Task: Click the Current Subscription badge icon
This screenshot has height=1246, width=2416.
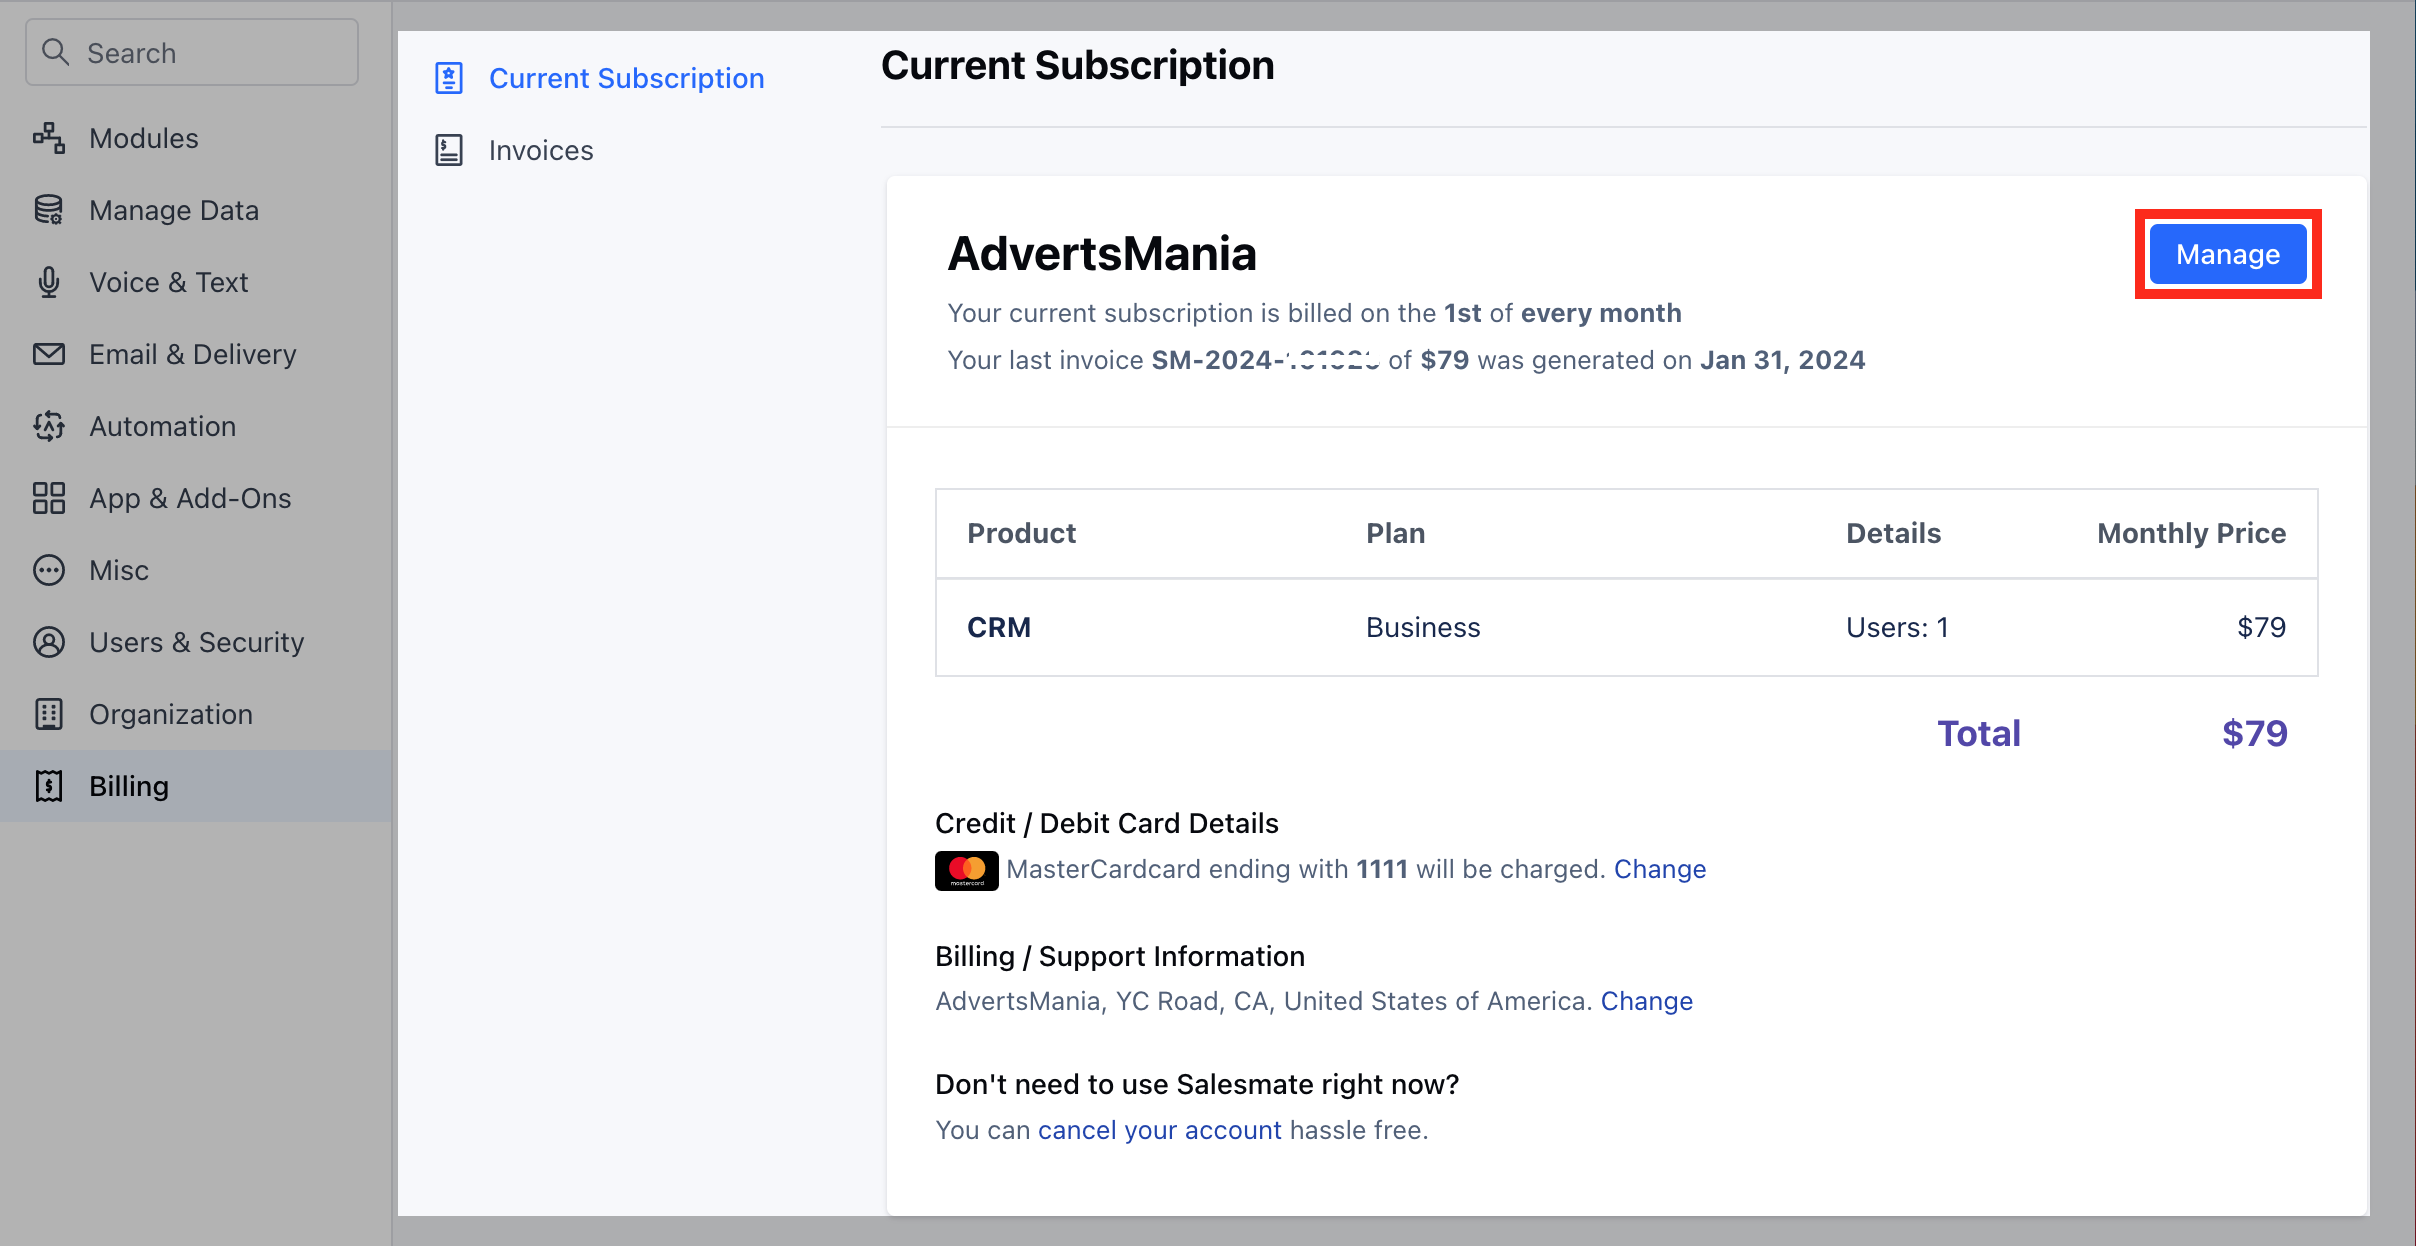Action: (x=449, y=78)
